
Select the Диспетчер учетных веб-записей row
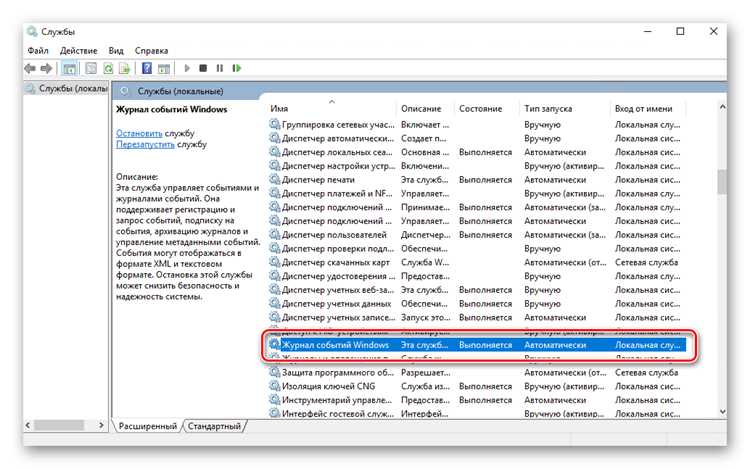point(477,290)
